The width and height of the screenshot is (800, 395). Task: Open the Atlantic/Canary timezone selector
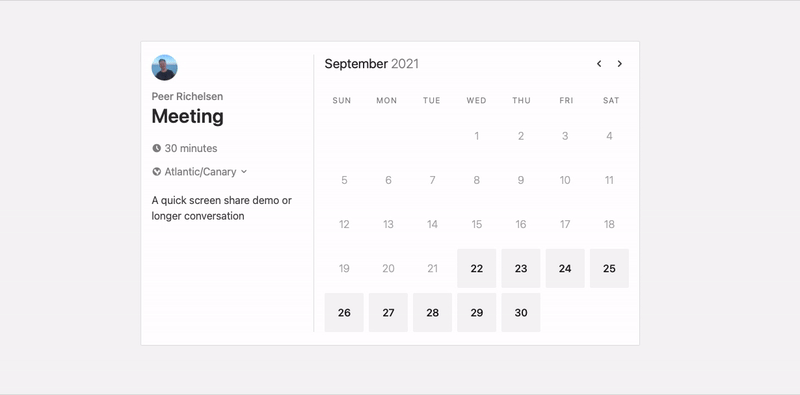pos(200,172)
